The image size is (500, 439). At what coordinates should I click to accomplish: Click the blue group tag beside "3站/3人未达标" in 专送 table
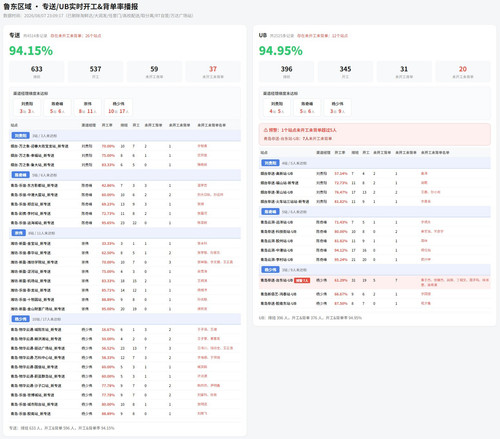click(21, 136)
